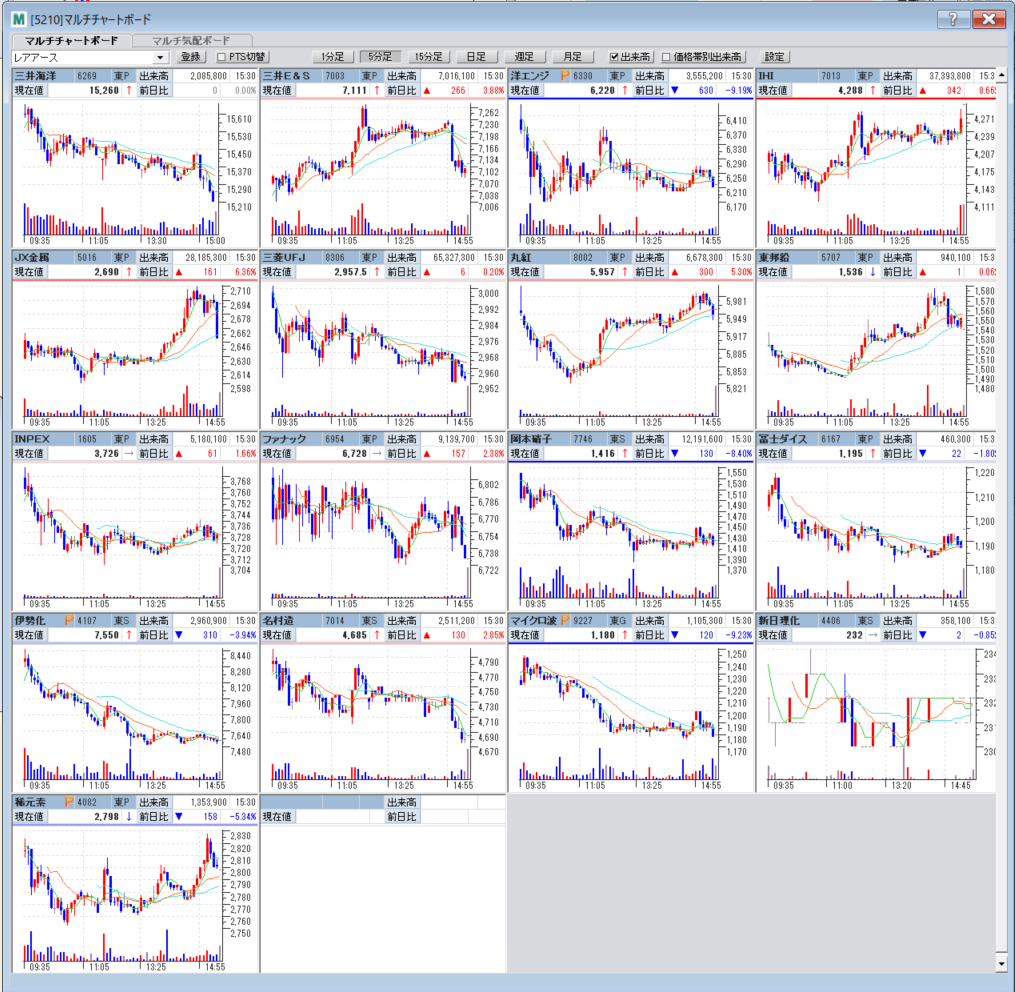The image size is (1015, 992).
Task: Switch to the マルチ気配ボード tab
Action: (190, 40)
